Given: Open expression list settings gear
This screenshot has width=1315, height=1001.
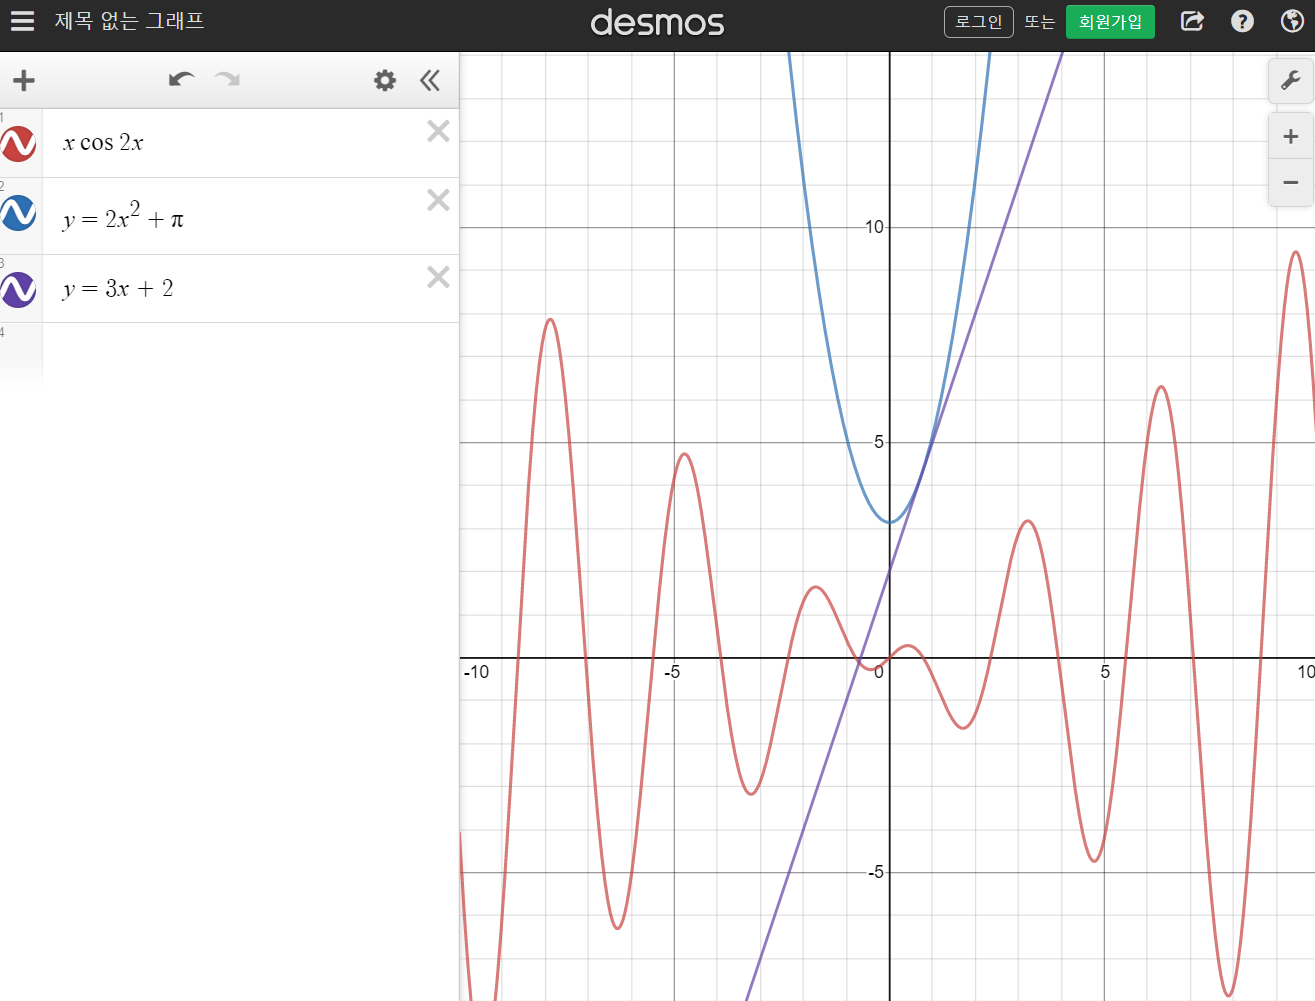Looking at the screenshot, I should click(385, 80).
